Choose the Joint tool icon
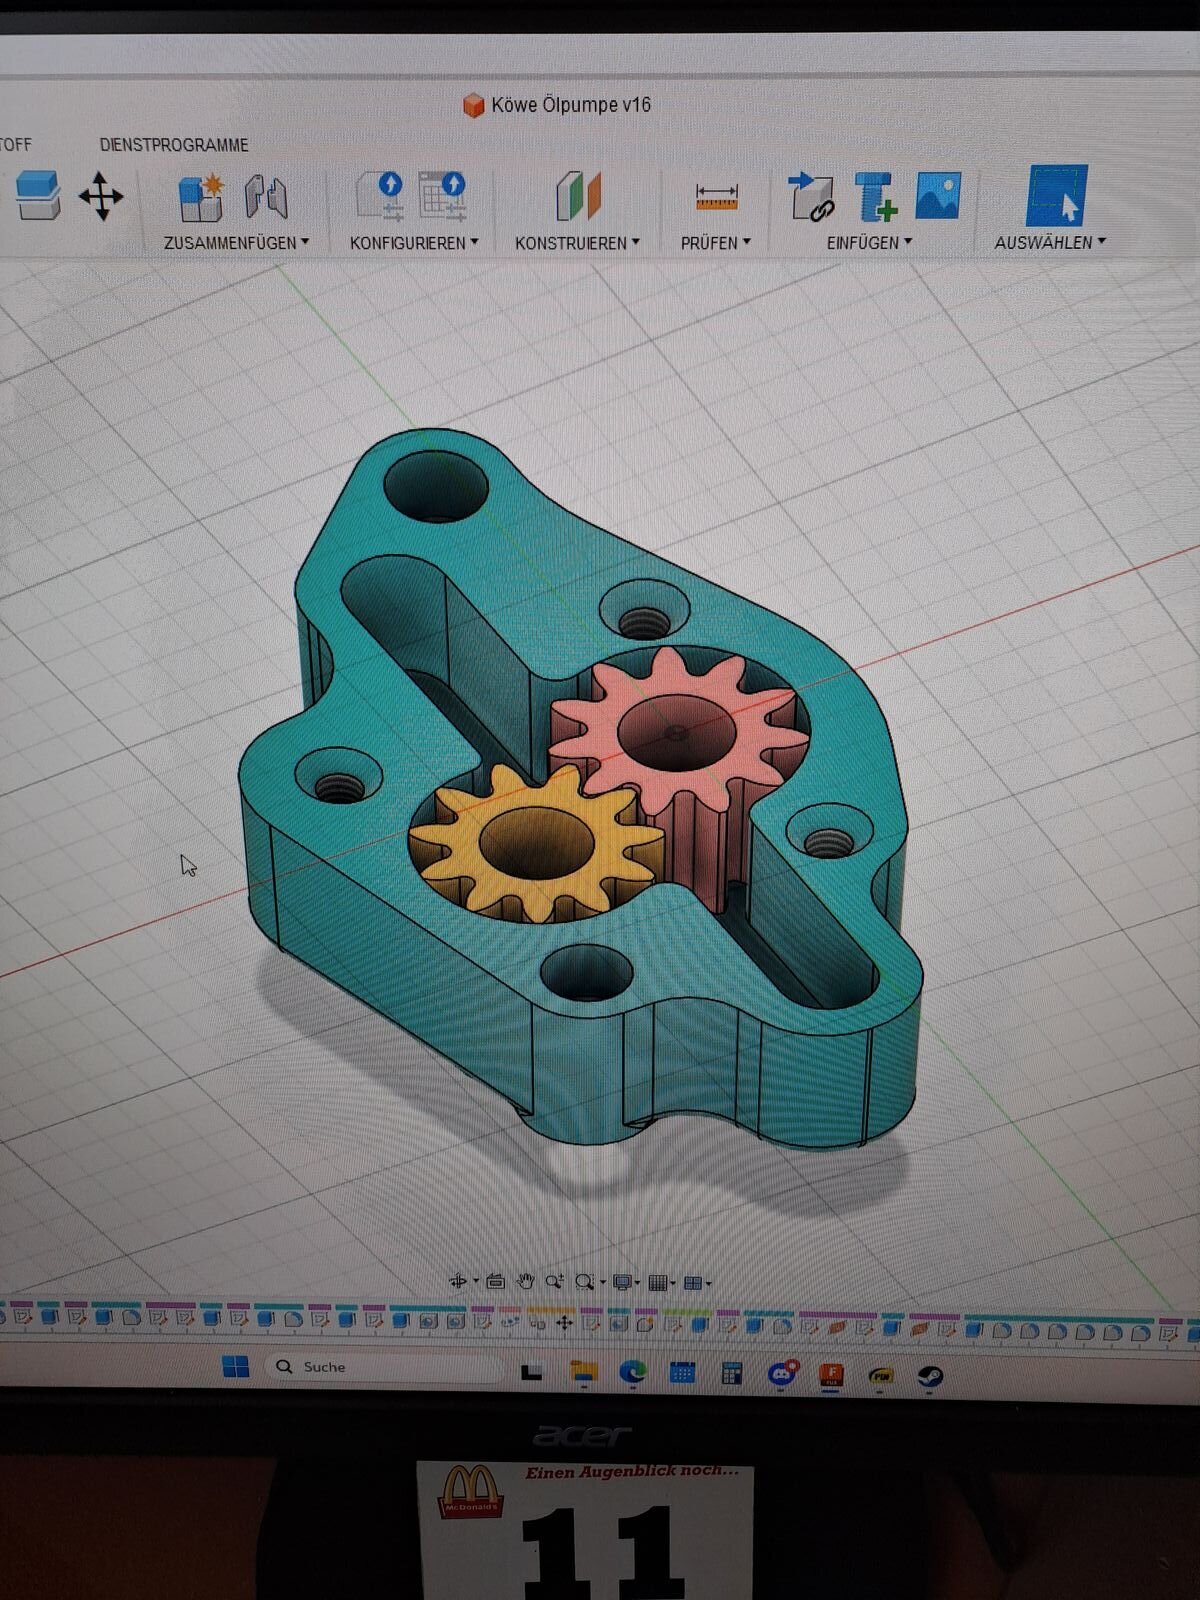Viewport: 1200px width, 1600px height. click(267, 196)
